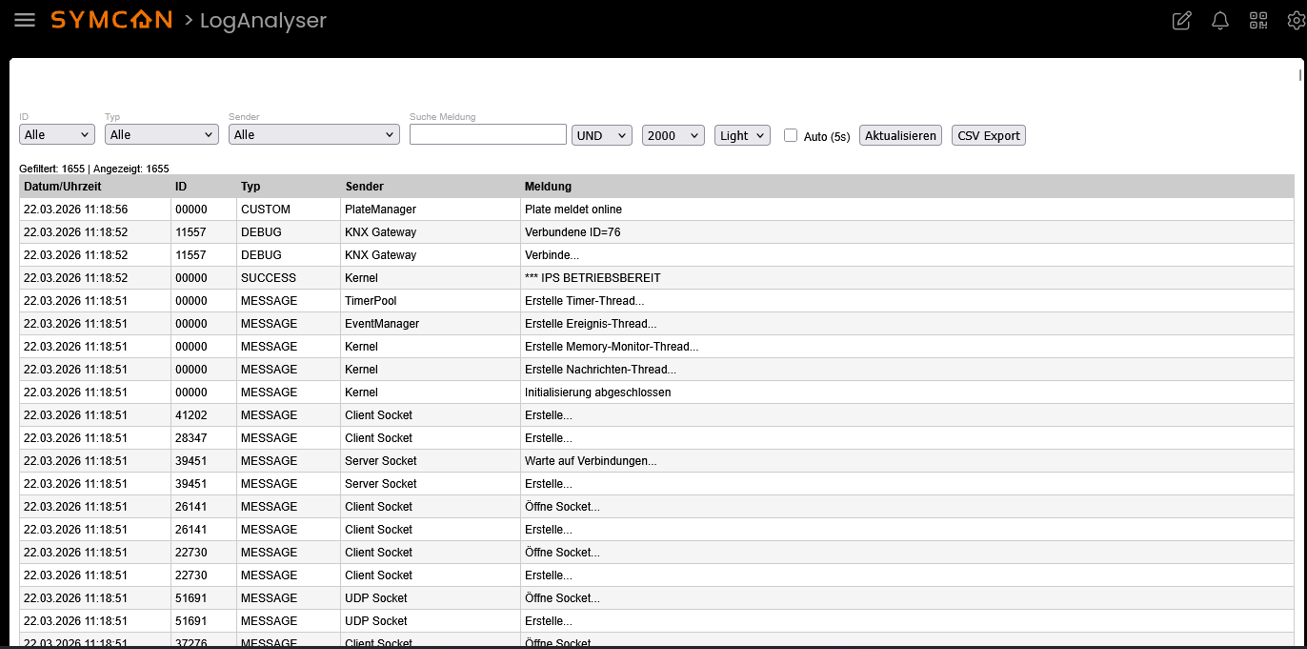Screen dimensions: 1307x649
Task: Open the Light theme dropdown
Action: pos(742,135)
